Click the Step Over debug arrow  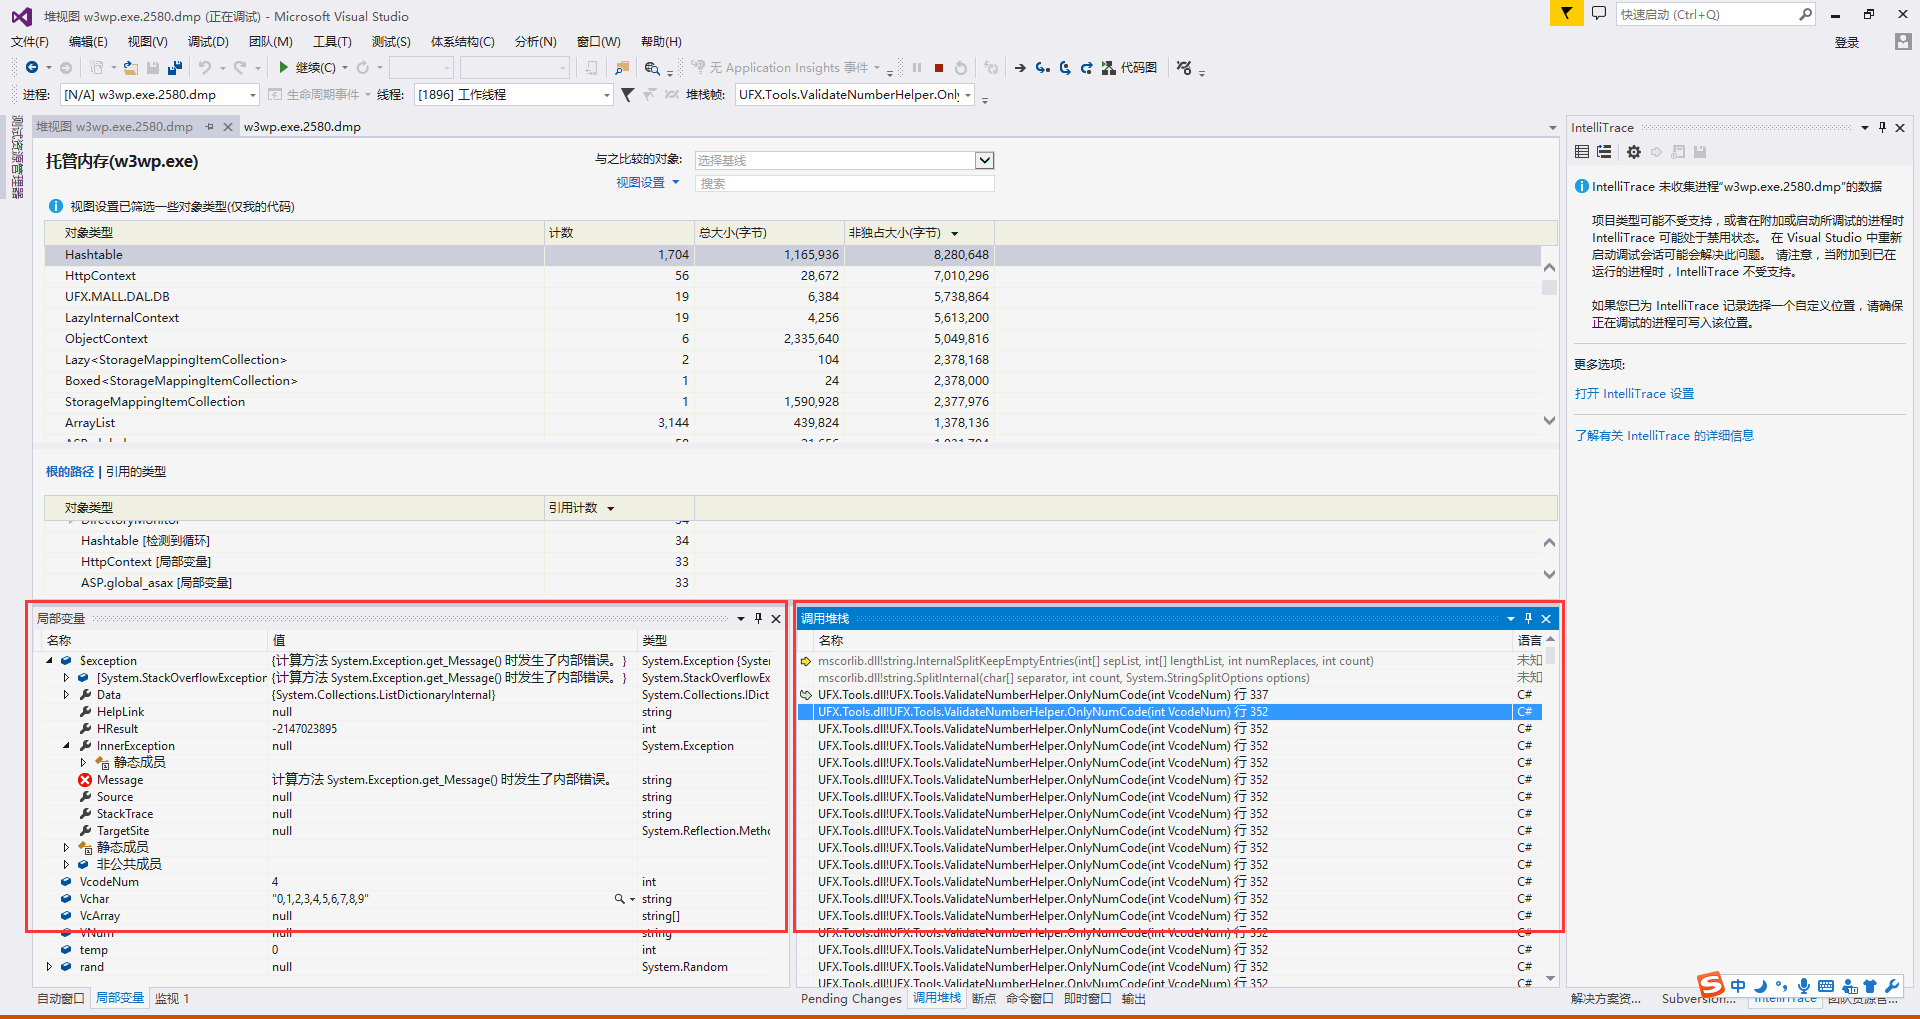[1064, 68]
